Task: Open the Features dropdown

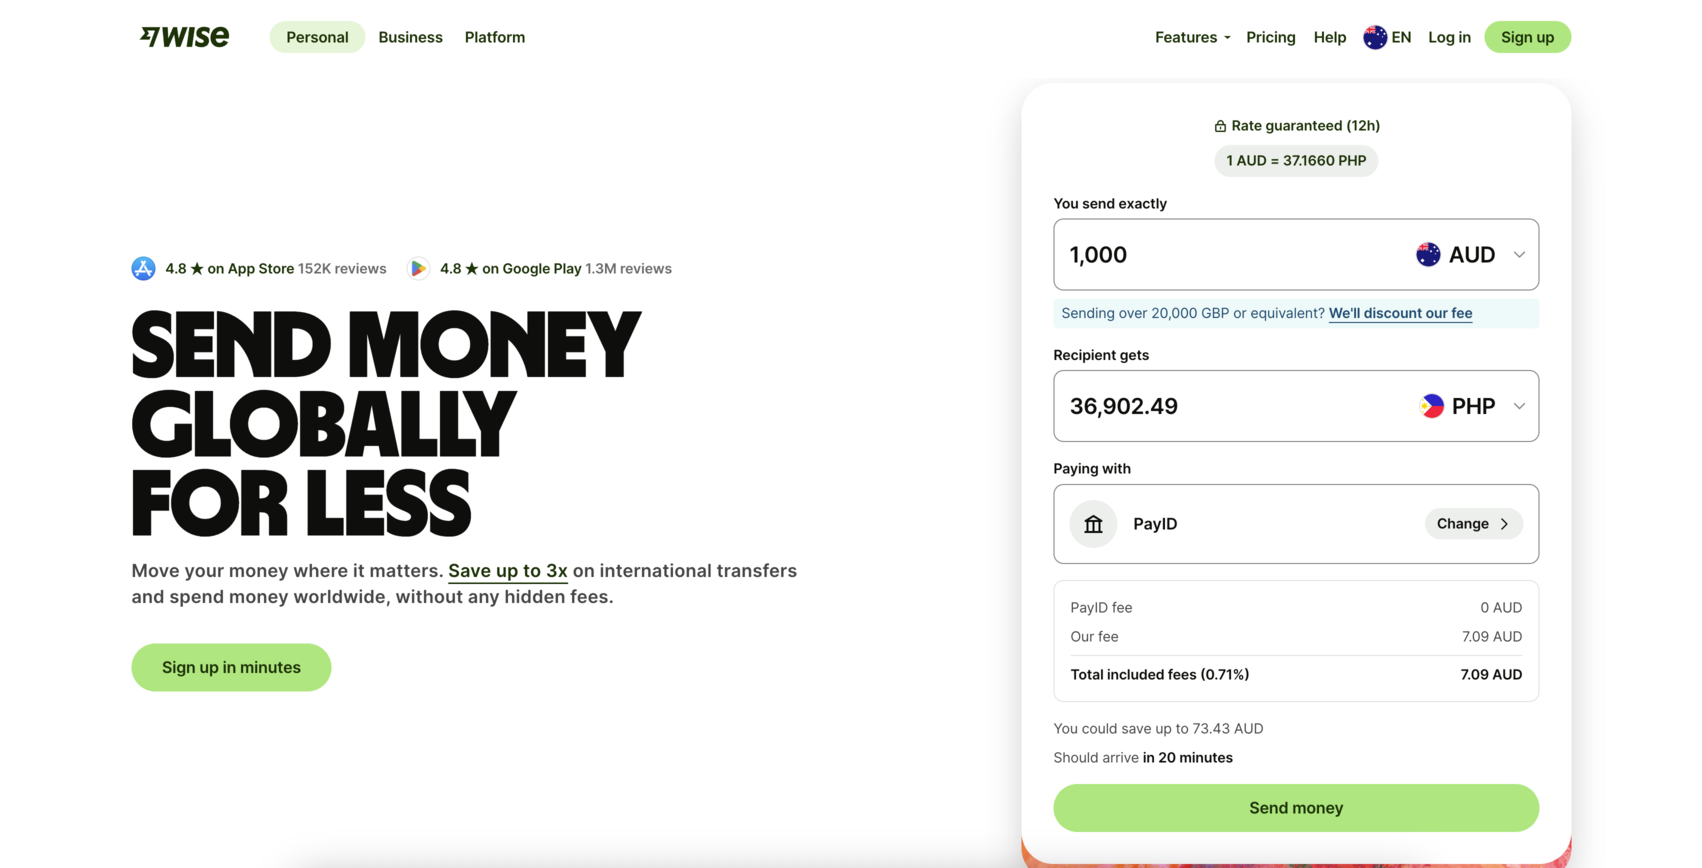Action: 1191,37
